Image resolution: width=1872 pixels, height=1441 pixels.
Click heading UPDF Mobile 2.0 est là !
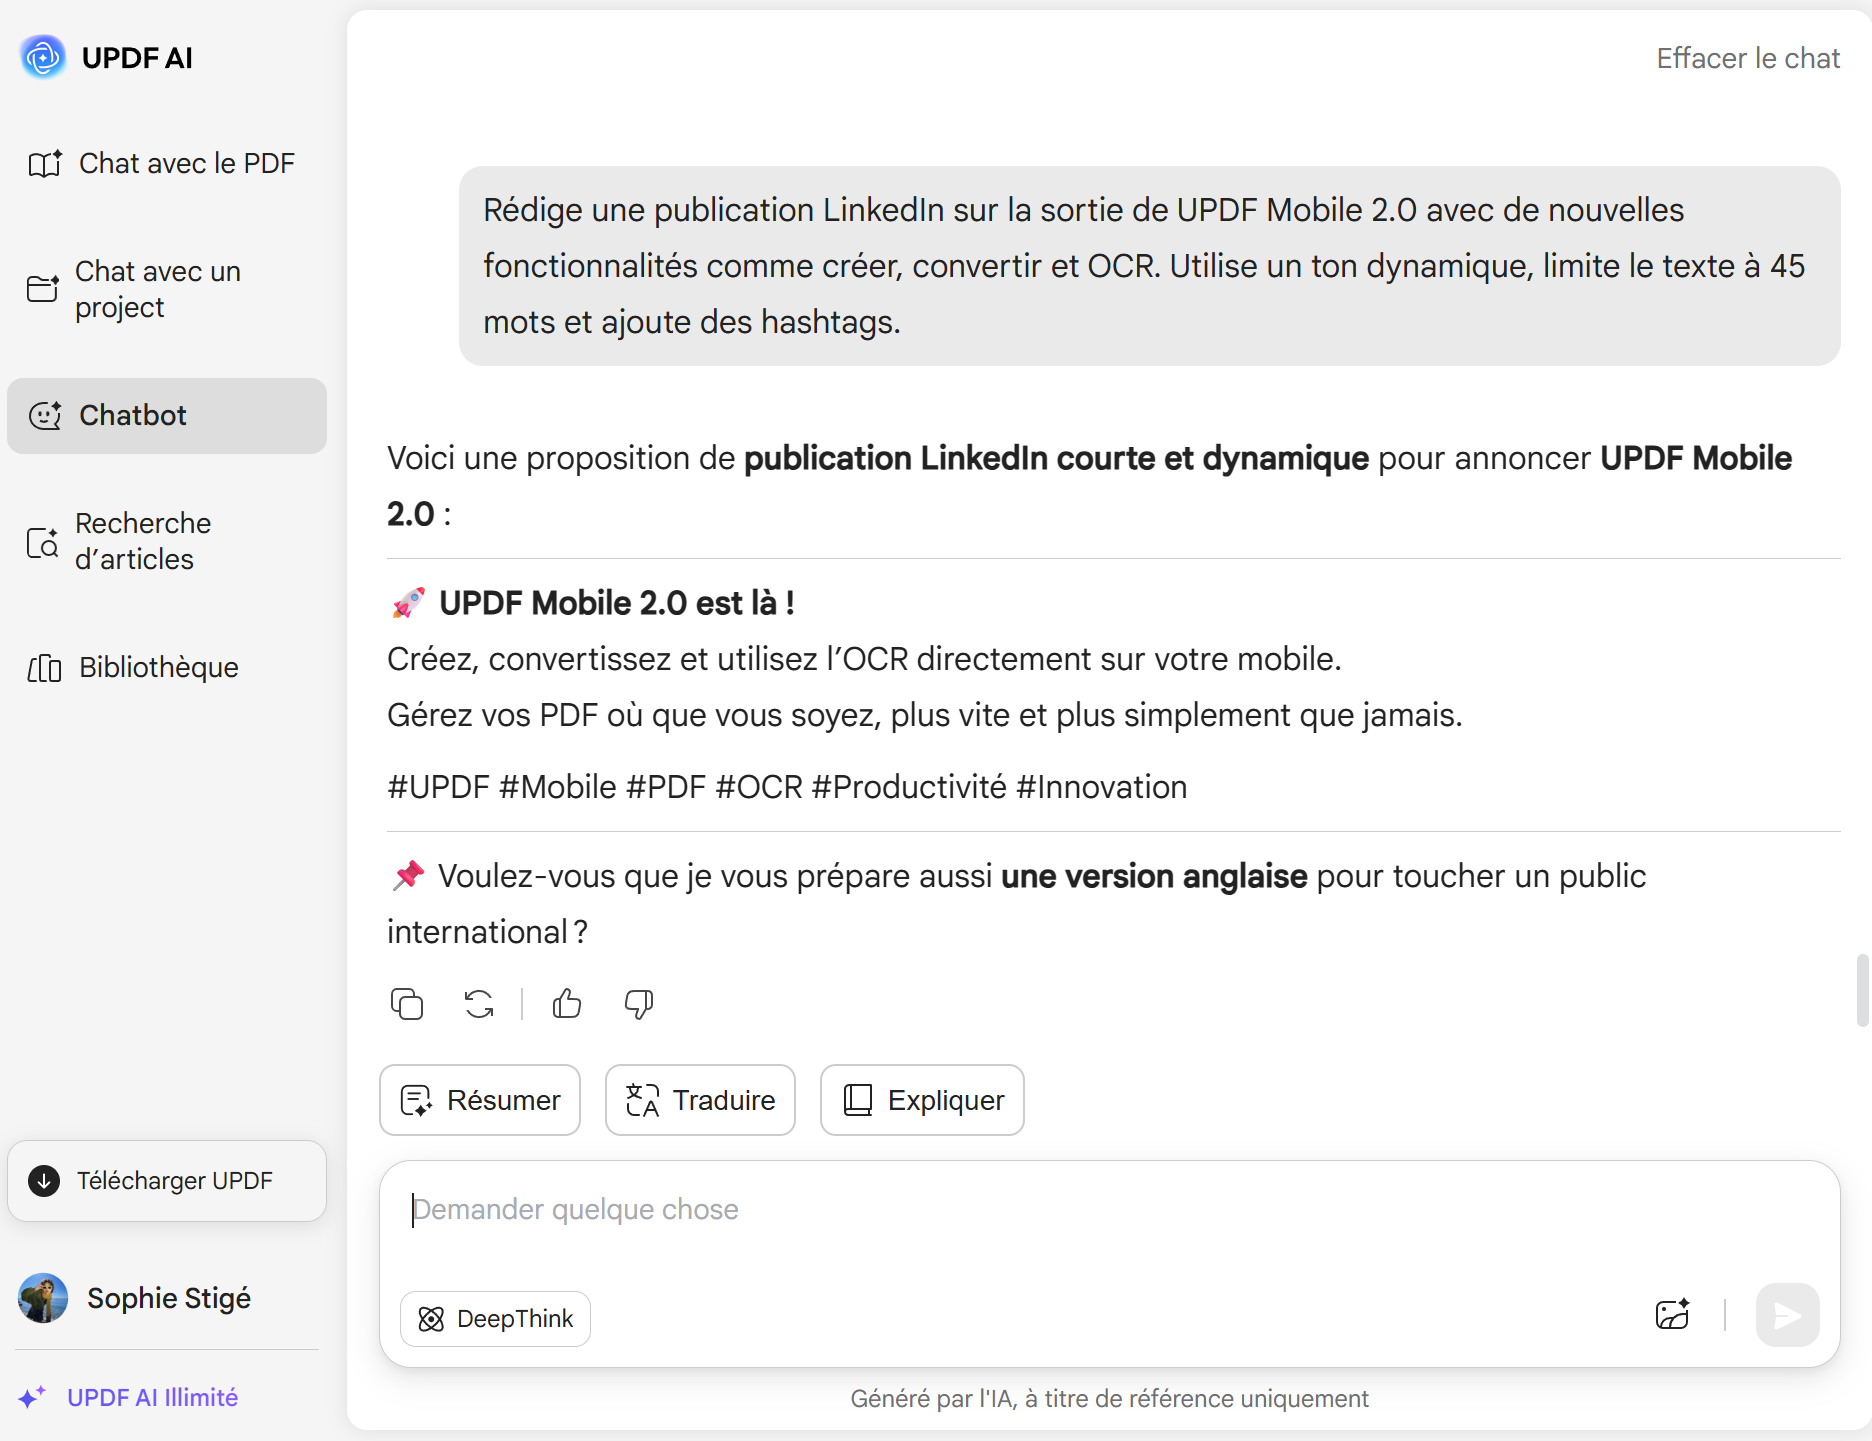tap(616, 603)
